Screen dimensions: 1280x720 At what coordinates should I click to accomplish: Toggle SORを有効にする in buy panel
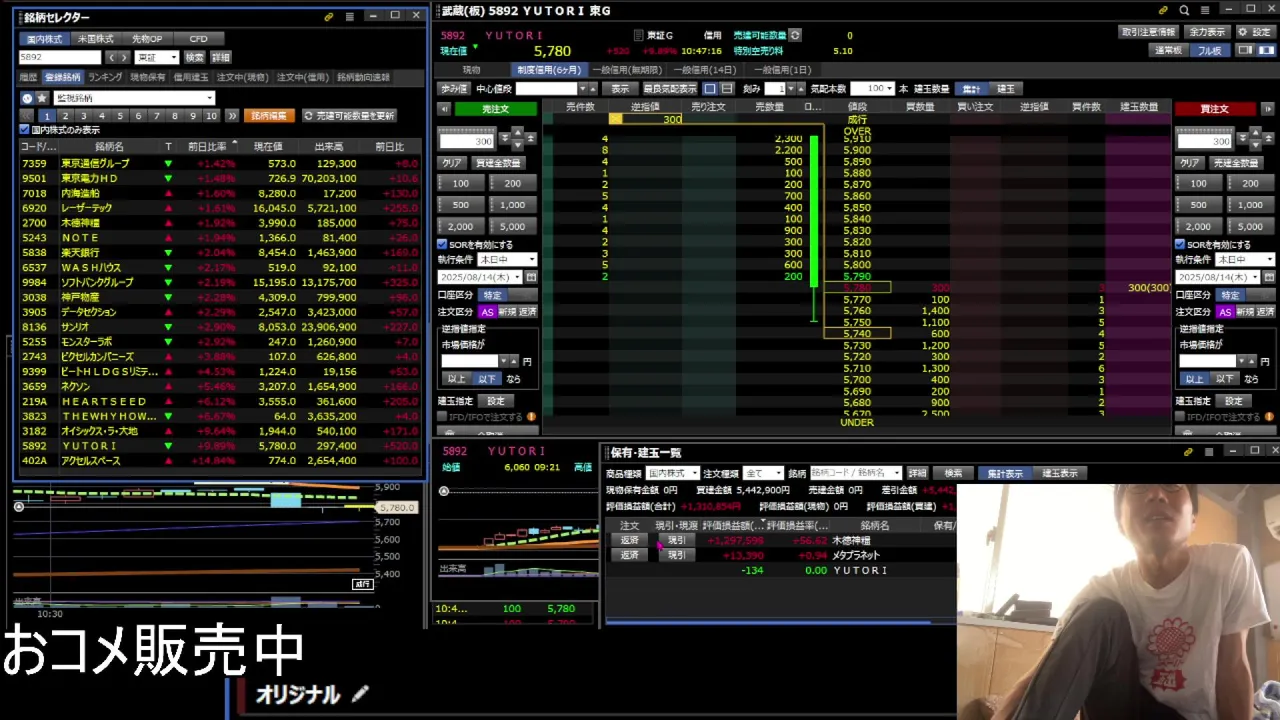(1180, 244)
